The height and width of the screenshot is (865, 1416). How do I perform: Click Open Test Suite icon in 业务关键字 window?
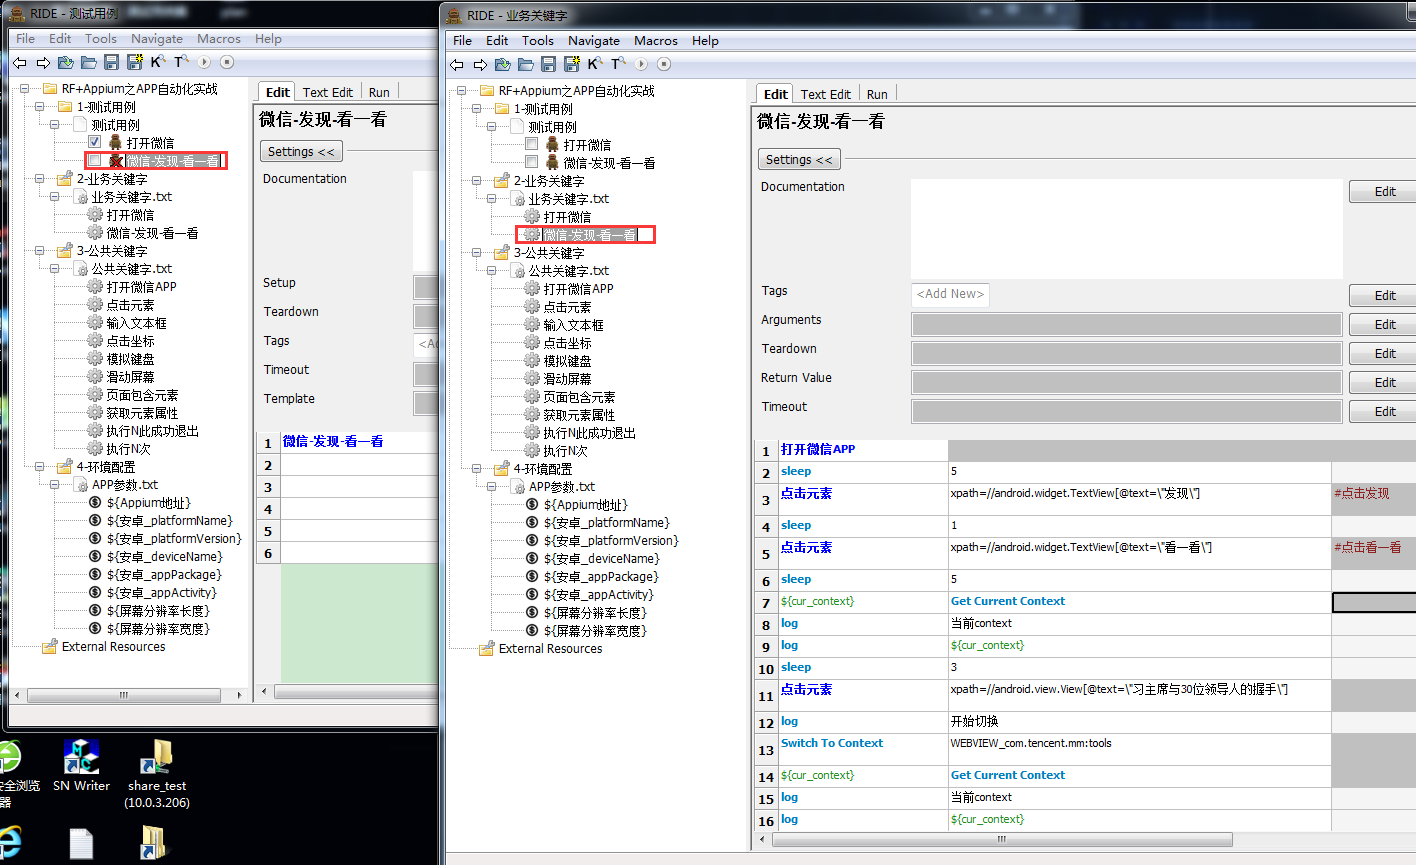[x=503, y=64]
